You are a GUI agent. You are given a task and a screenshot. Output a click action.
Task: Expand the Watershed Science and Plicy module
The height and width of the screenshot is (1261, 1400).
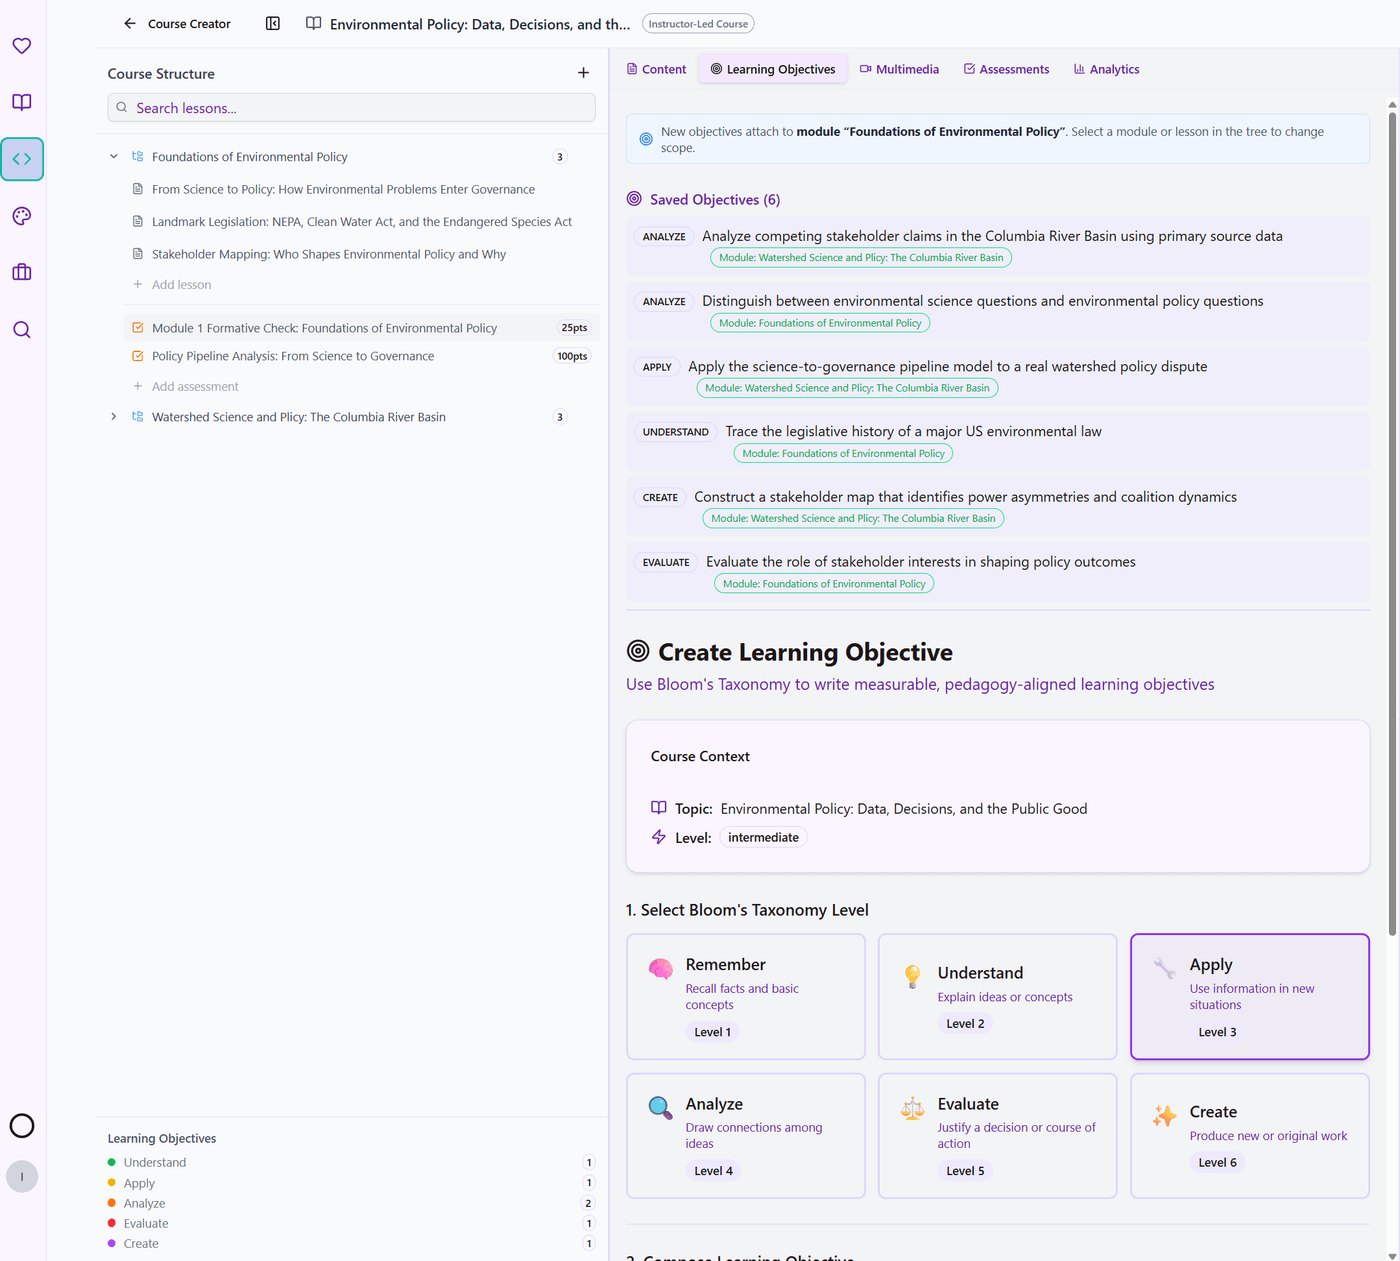coord(114,417)
